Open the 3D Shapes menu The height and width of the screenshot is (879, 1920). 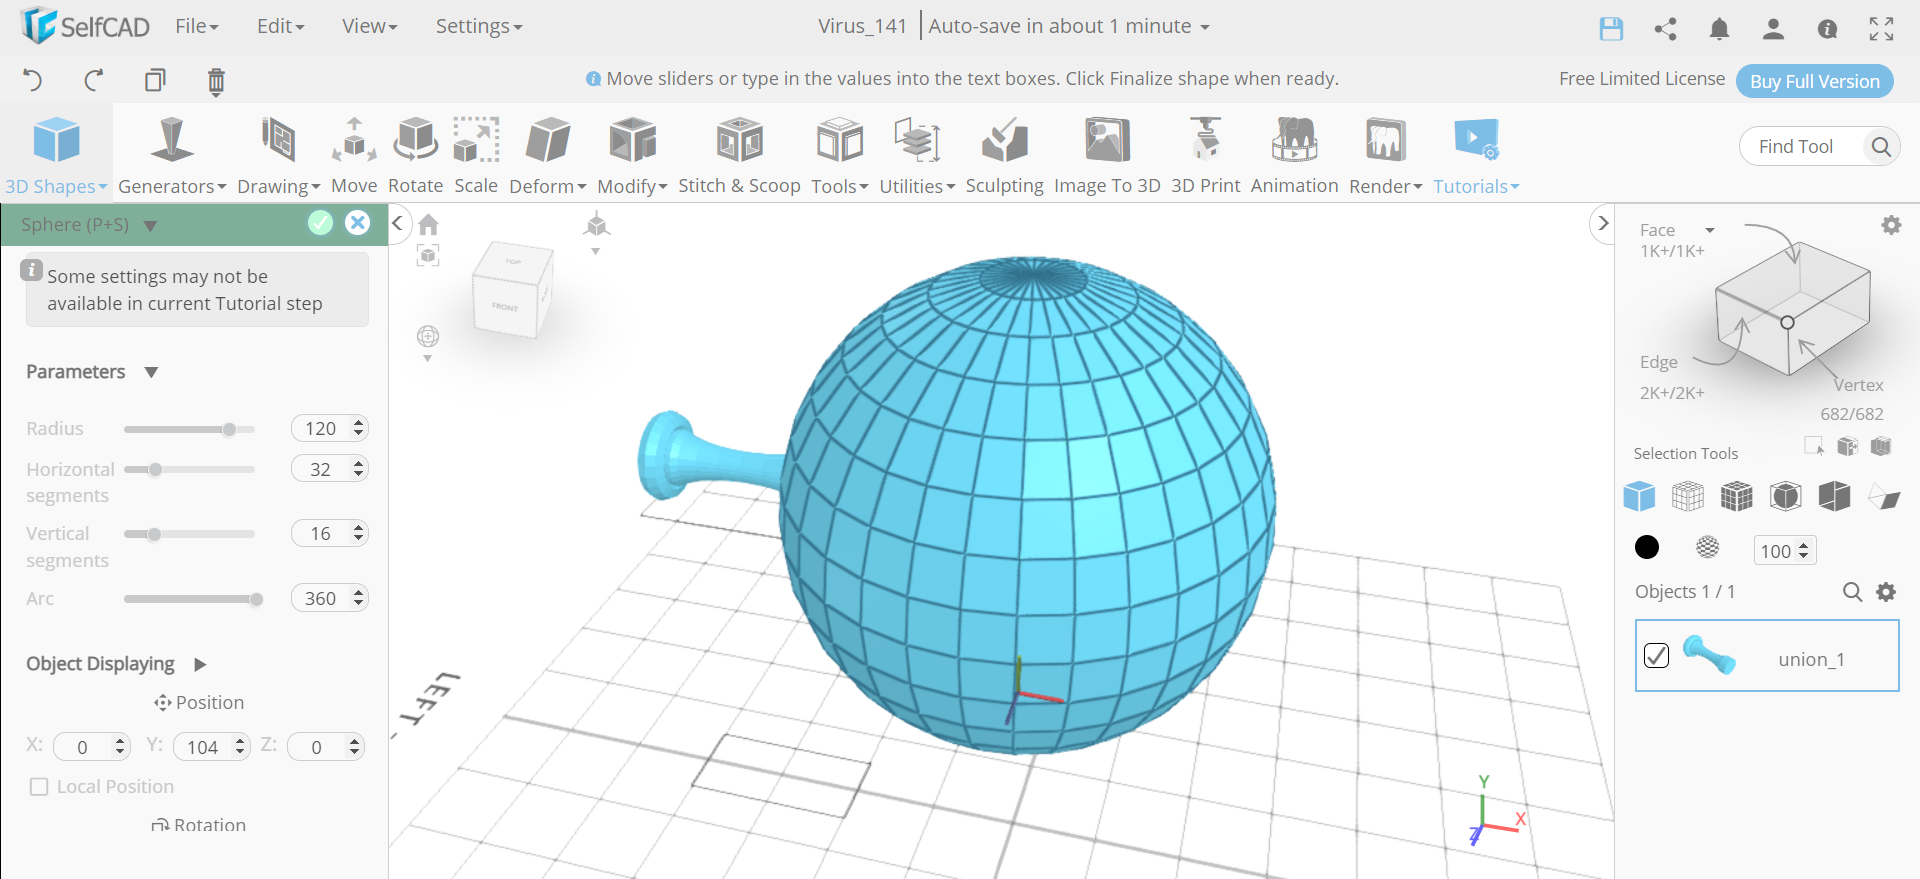pos(56,154)
